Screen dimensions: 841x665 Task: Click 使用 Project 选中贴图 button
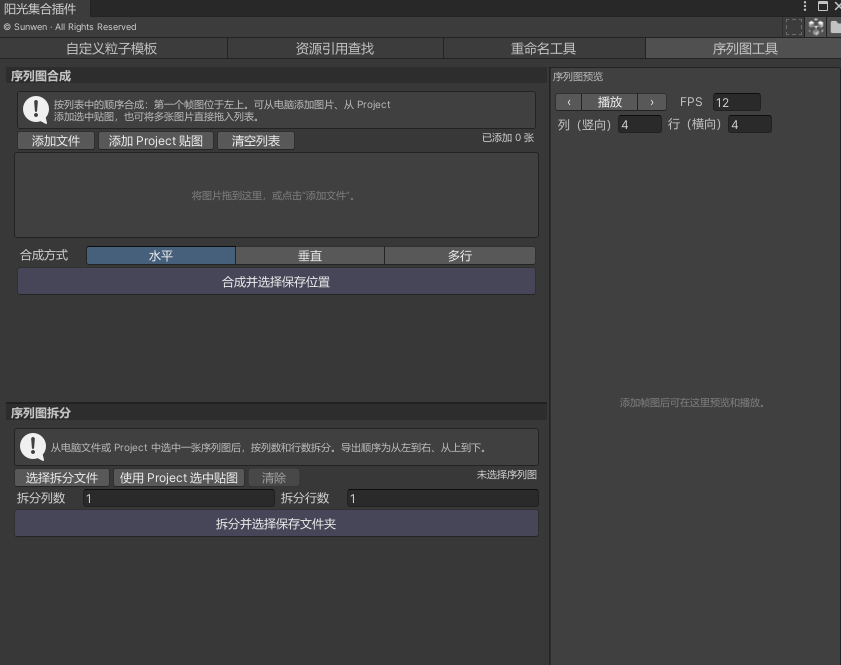(x=179, y=477)
